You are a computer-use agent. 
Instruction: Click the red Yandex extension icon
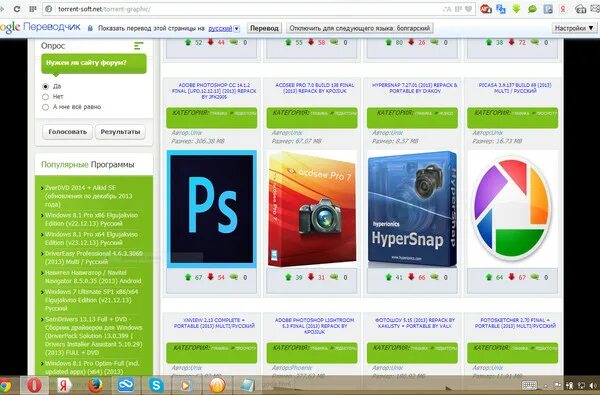563,9
